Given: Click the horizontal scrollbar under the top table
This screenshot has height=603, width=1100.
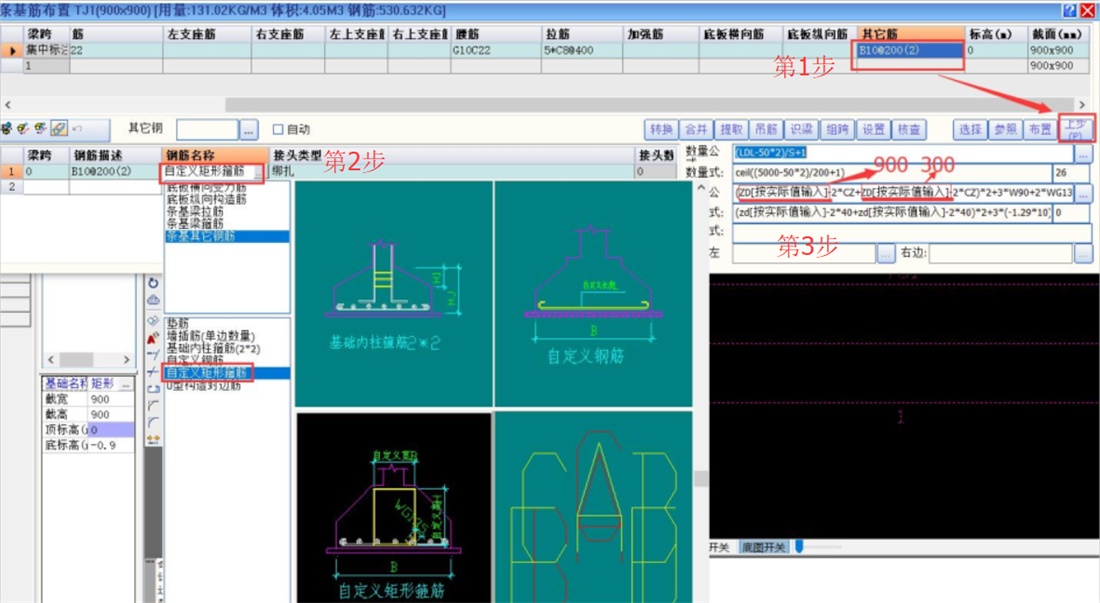Looking at the screenshot, I should [x=649, y=104].
